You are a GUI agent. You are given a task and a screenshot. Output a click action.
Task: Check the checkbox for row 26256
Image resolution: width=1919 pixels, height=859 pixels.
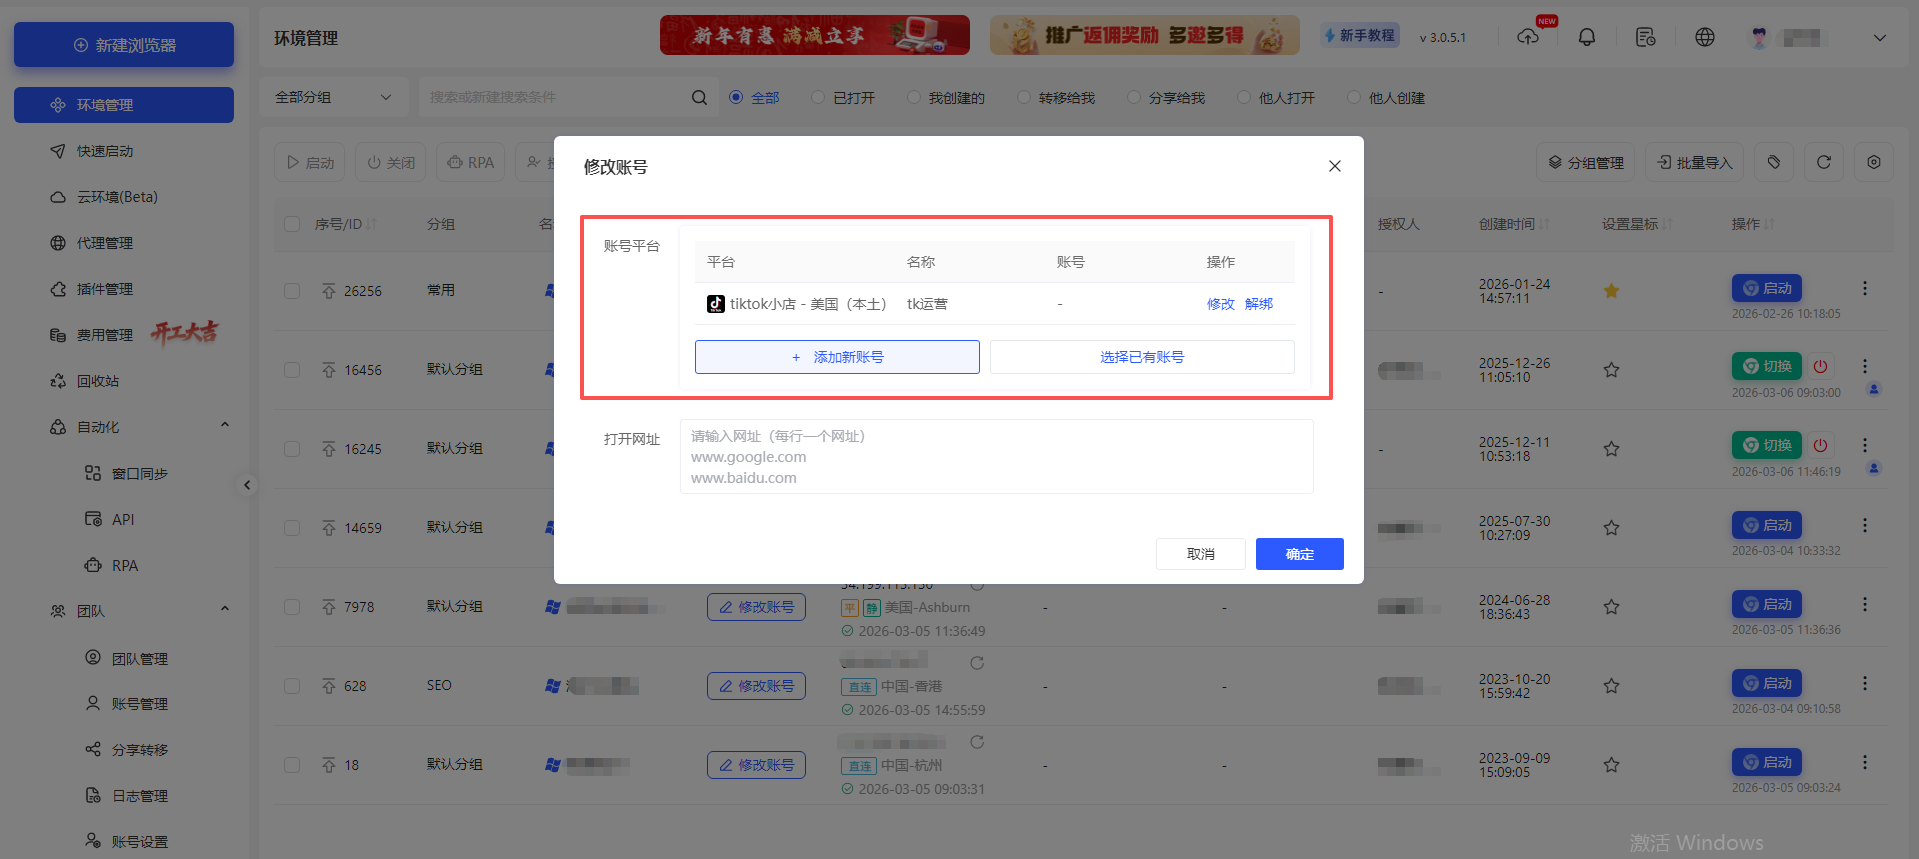(292, 291)
